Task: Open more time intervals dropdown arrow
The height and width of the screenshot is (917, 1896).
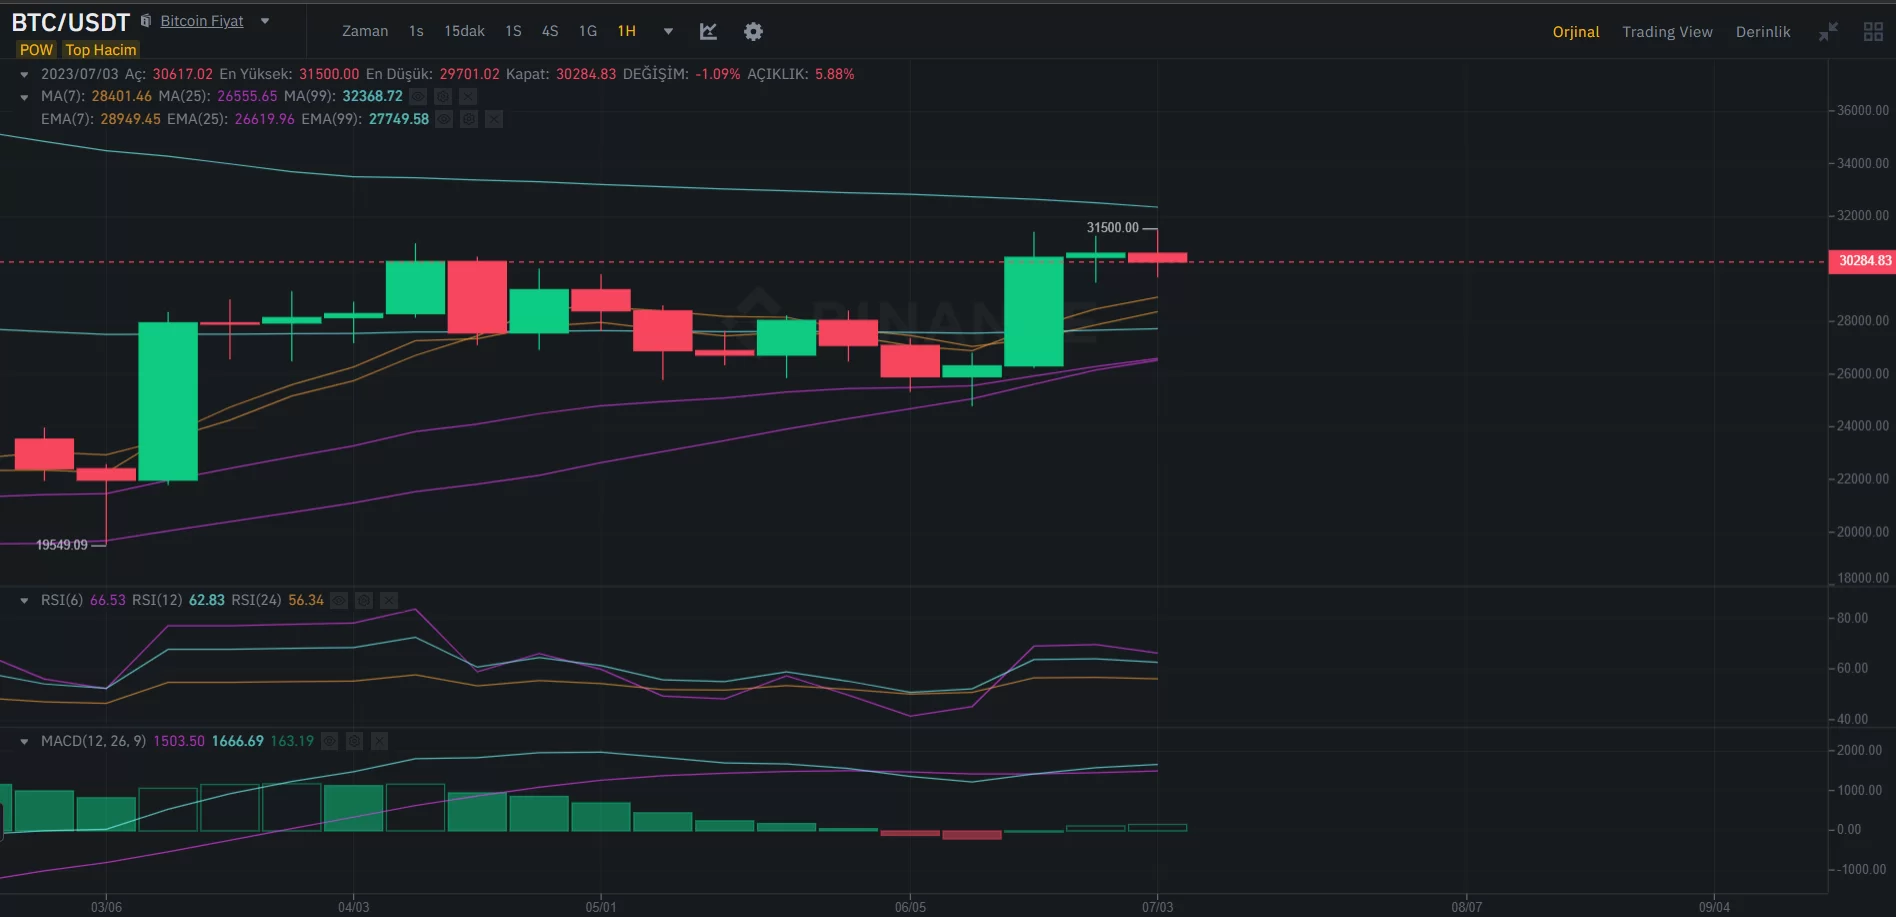Action: point(668,31)
